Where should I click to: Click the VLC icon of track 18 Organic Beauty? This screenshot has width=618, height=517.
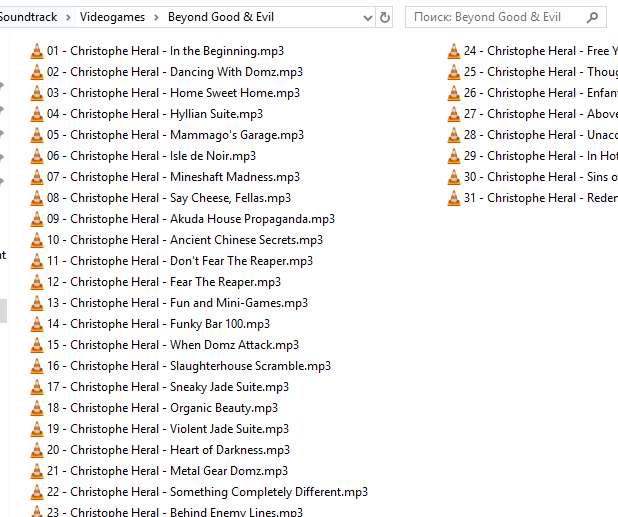[37, 408]
